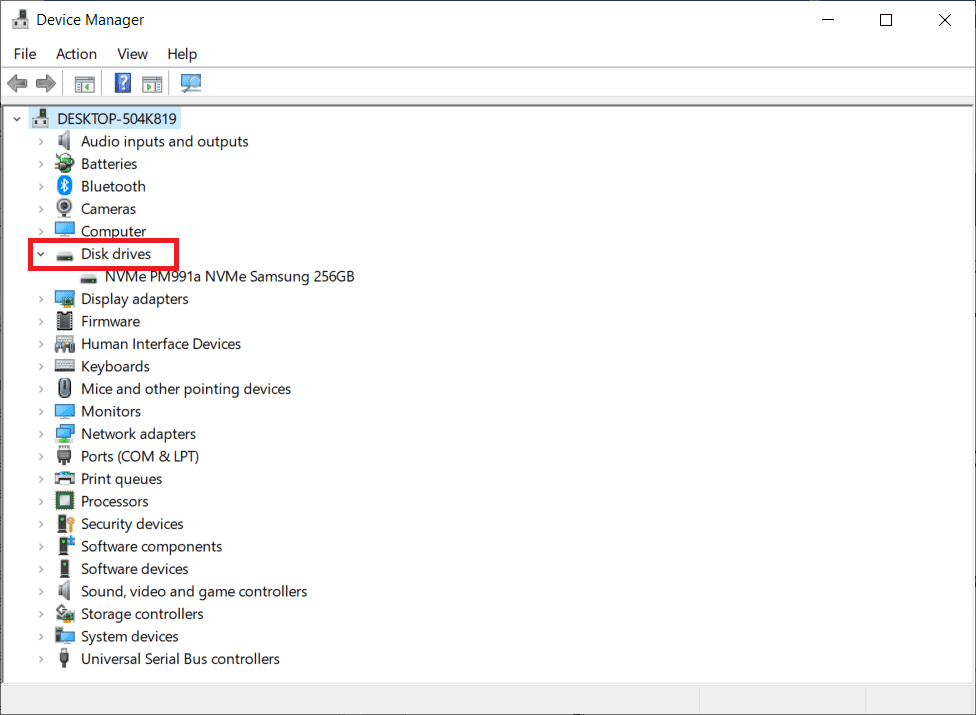The width and height of the screenshot is (976, 715).
Task: Select the Security devices label
Action: click(x=132, y=523)
